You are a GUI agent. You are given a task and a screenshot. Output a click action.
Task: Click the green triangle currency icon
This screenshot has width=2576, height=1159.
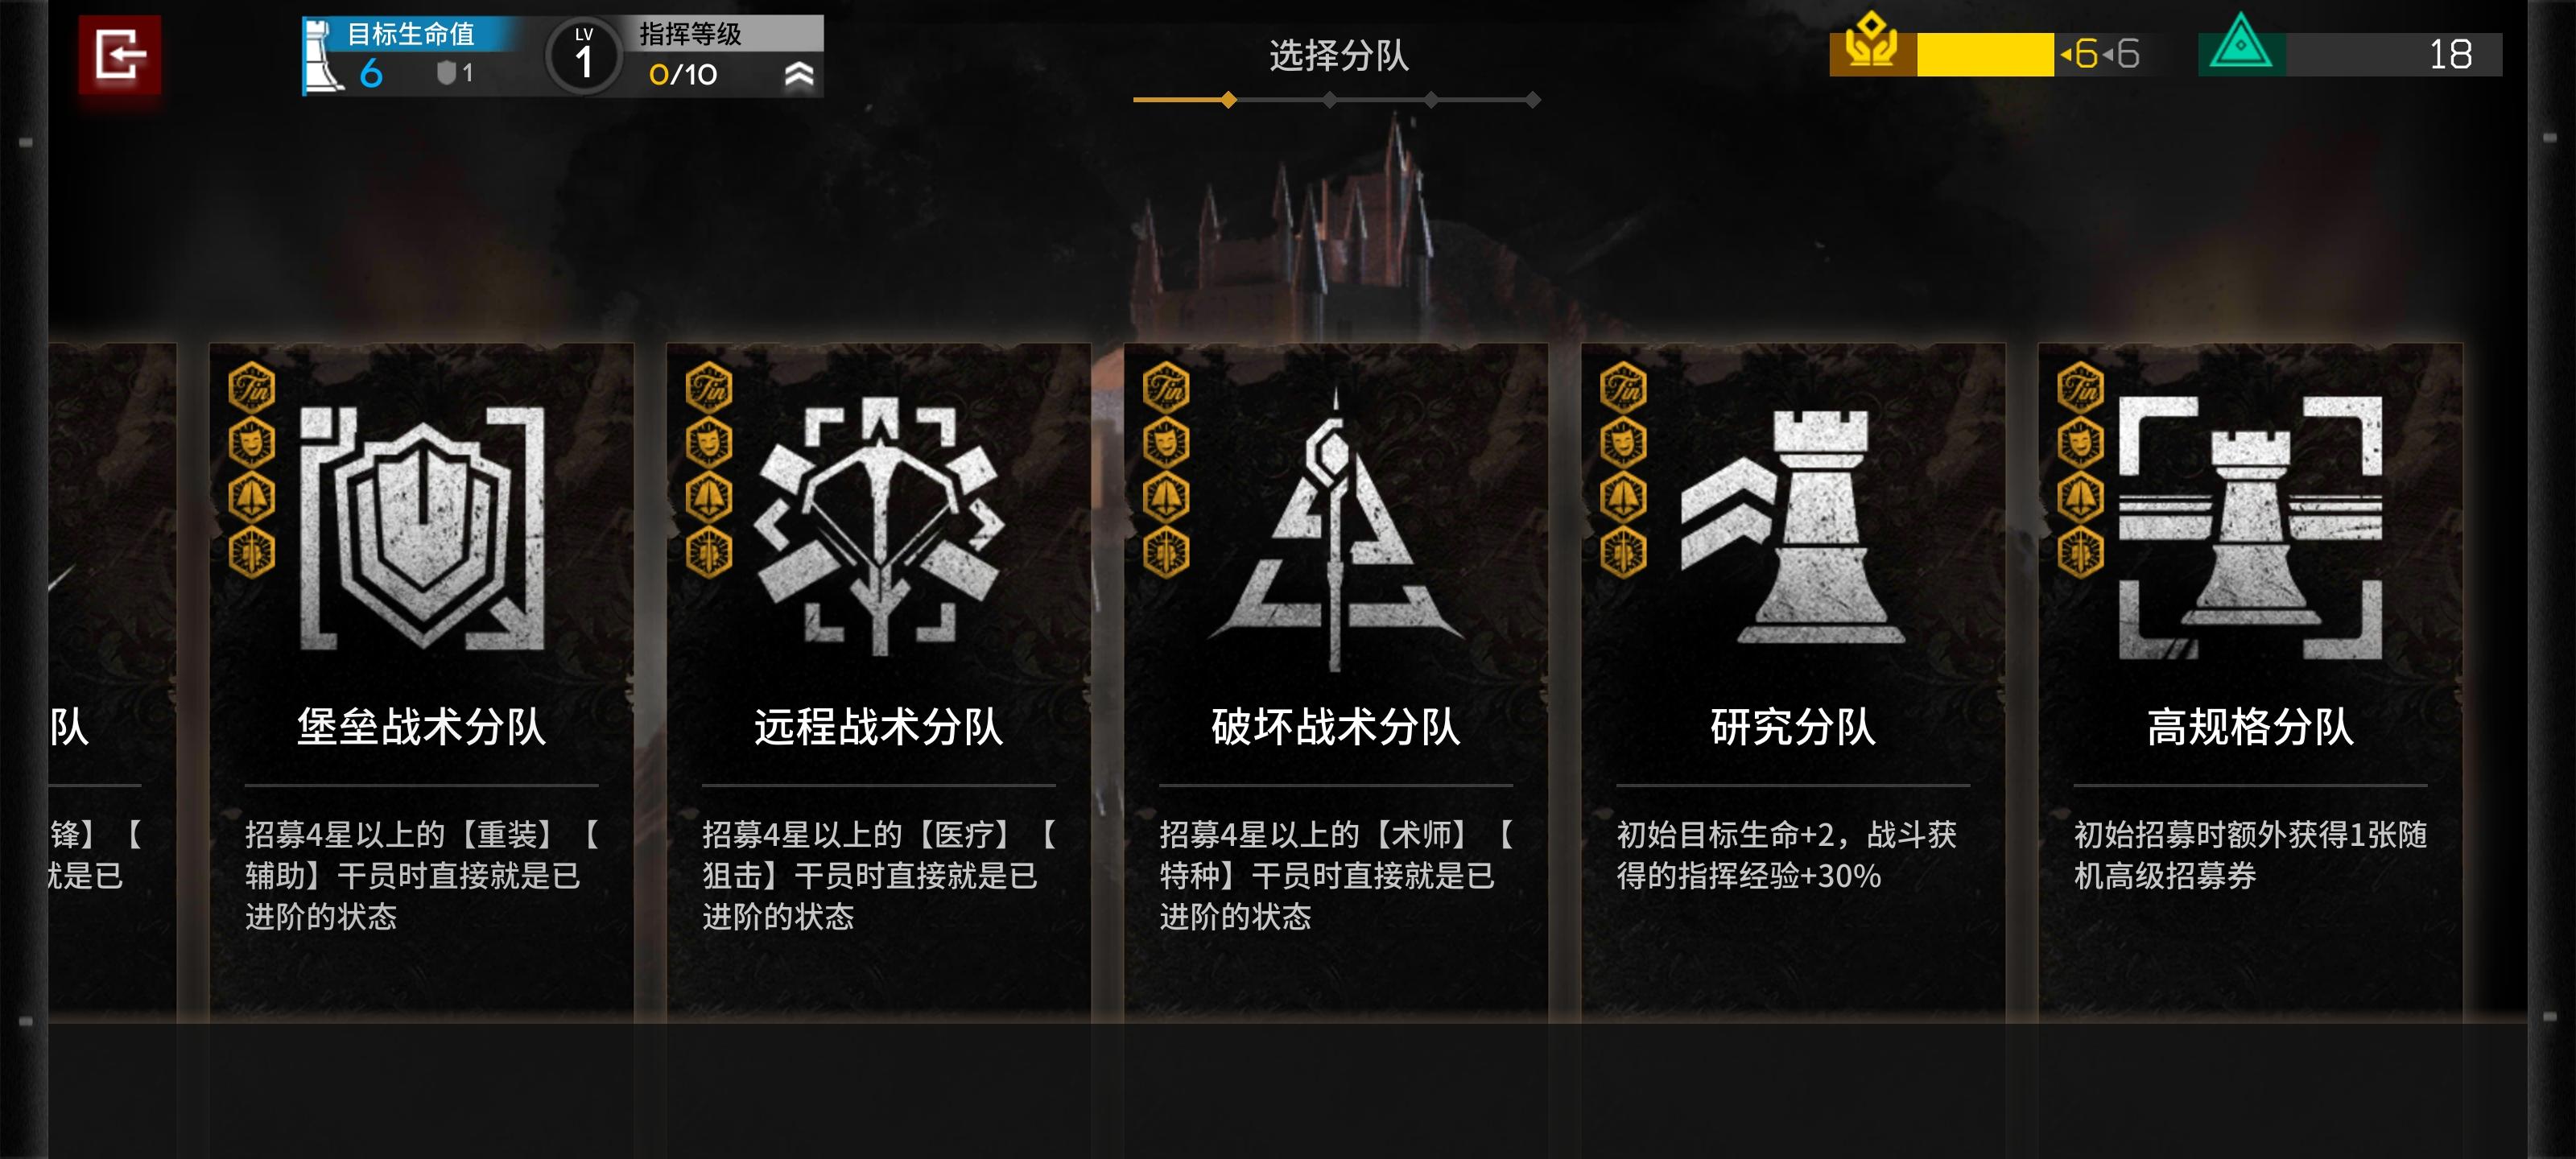pyautogui.click(x=2240, y=45)
